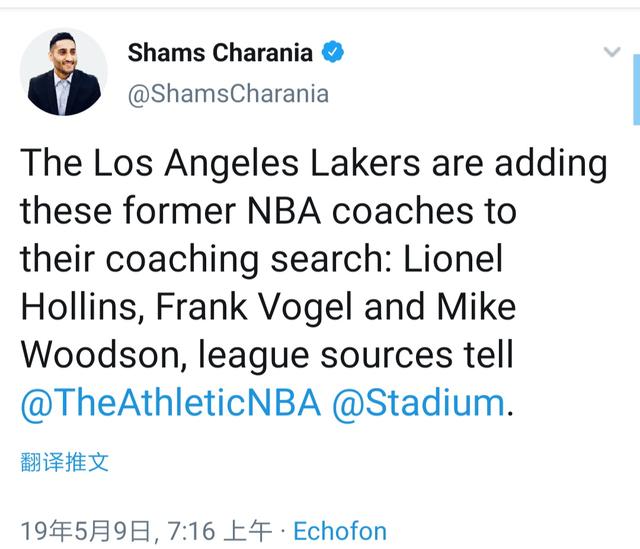Click the word Lakers in tweet
640x549 pixels.
coord(365,163)
